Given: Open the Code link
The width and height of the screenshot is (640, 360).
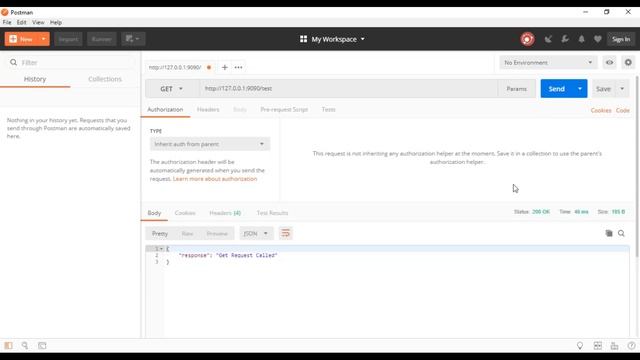Looking at the screenshot, I should [622, 110].
